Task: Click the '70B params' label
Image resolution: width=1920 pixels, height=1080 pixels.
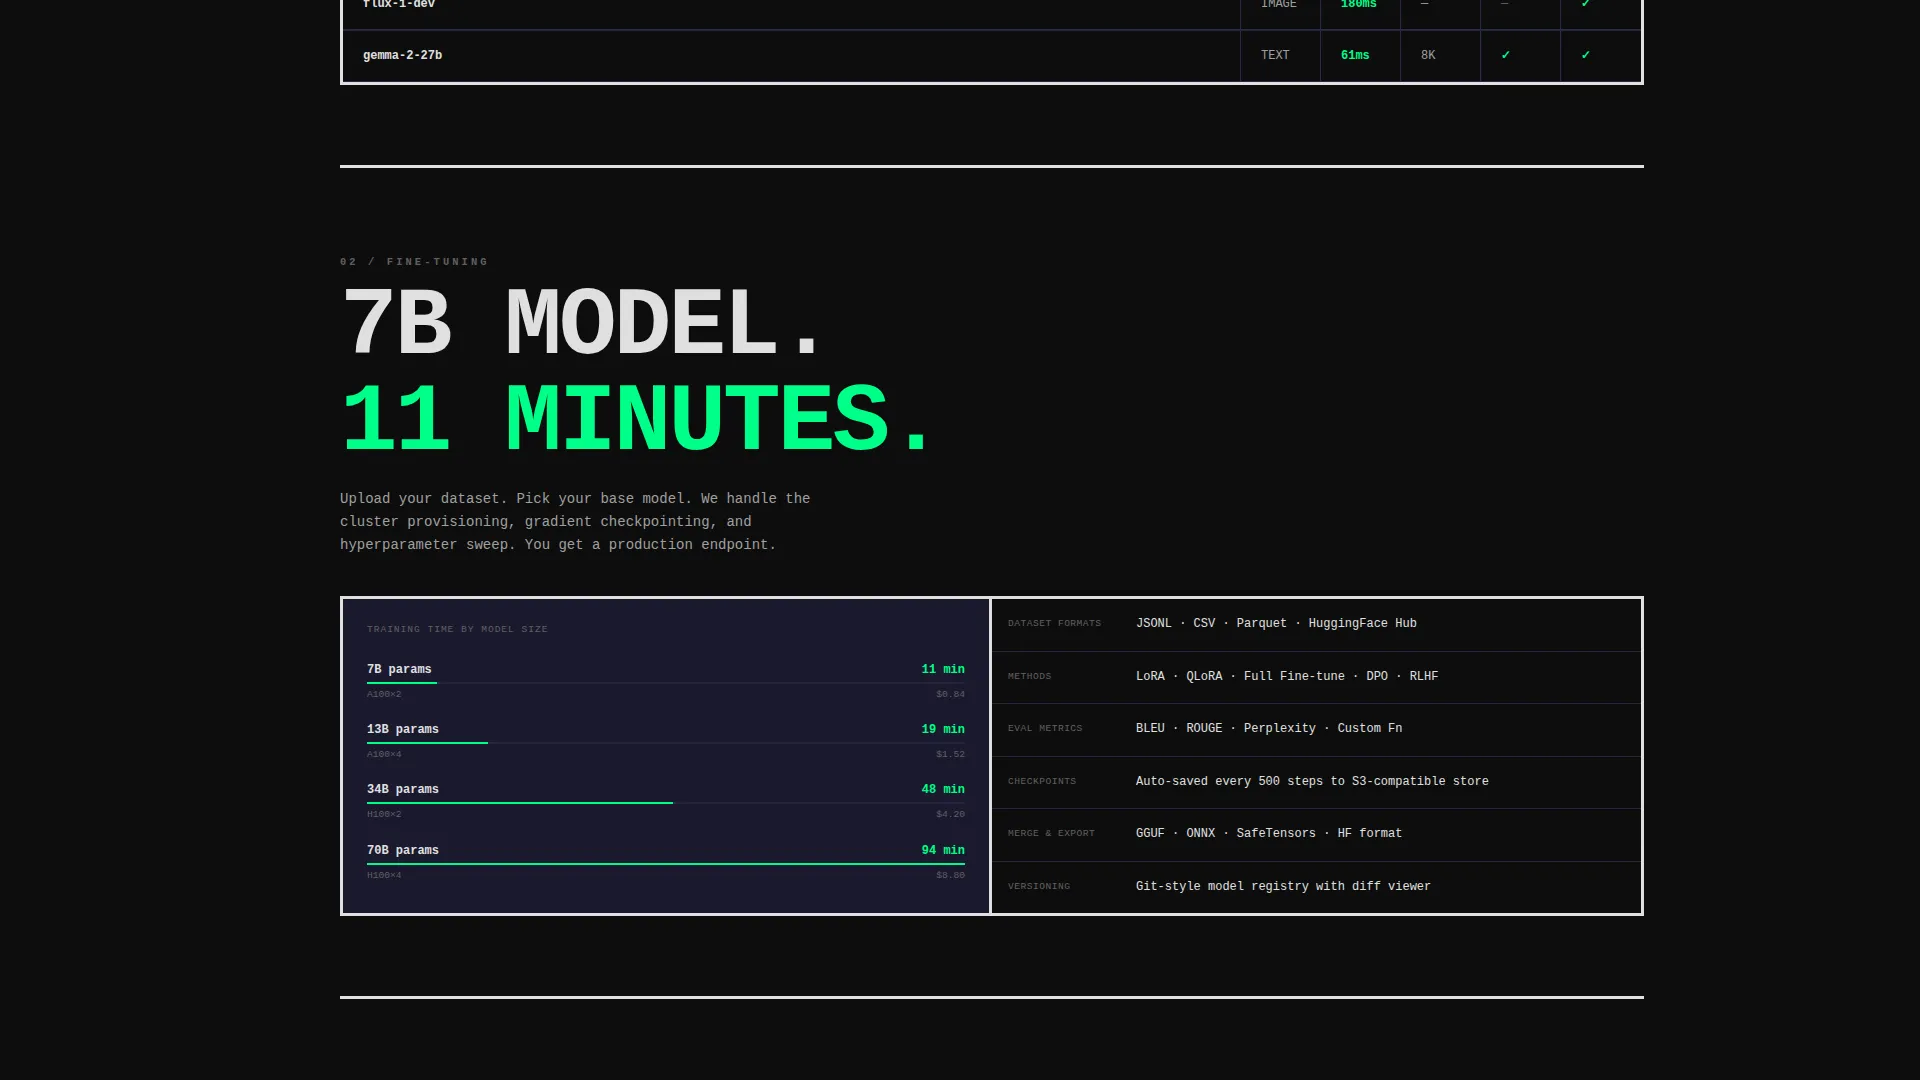Action: 403,850
